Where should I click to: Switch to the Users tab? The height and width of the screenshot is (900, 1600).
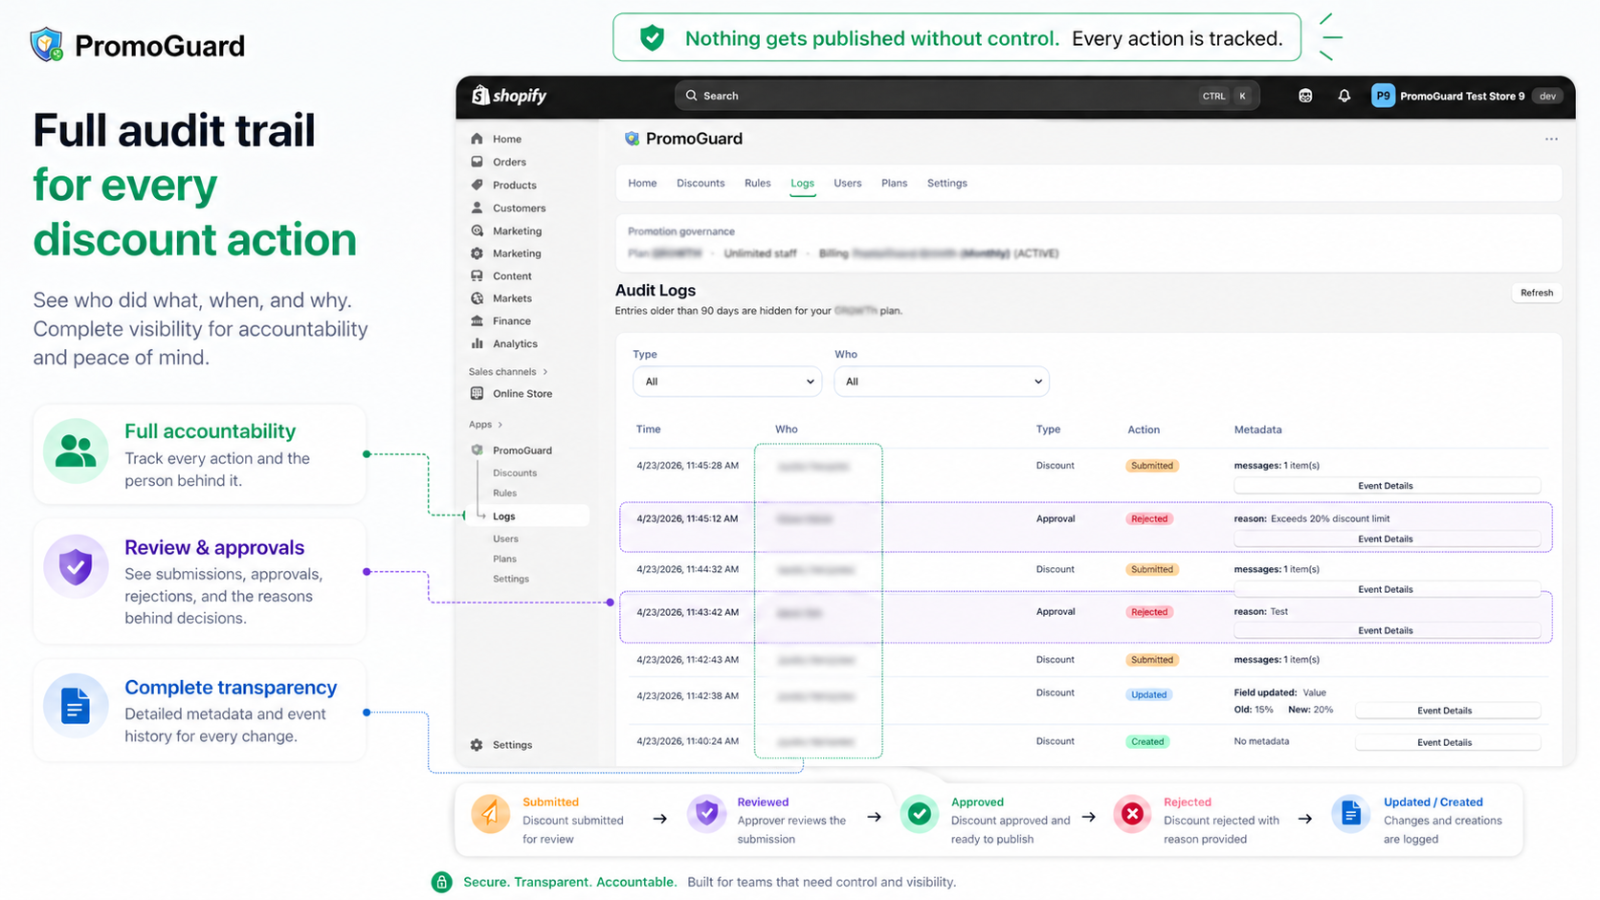[847, 184]
